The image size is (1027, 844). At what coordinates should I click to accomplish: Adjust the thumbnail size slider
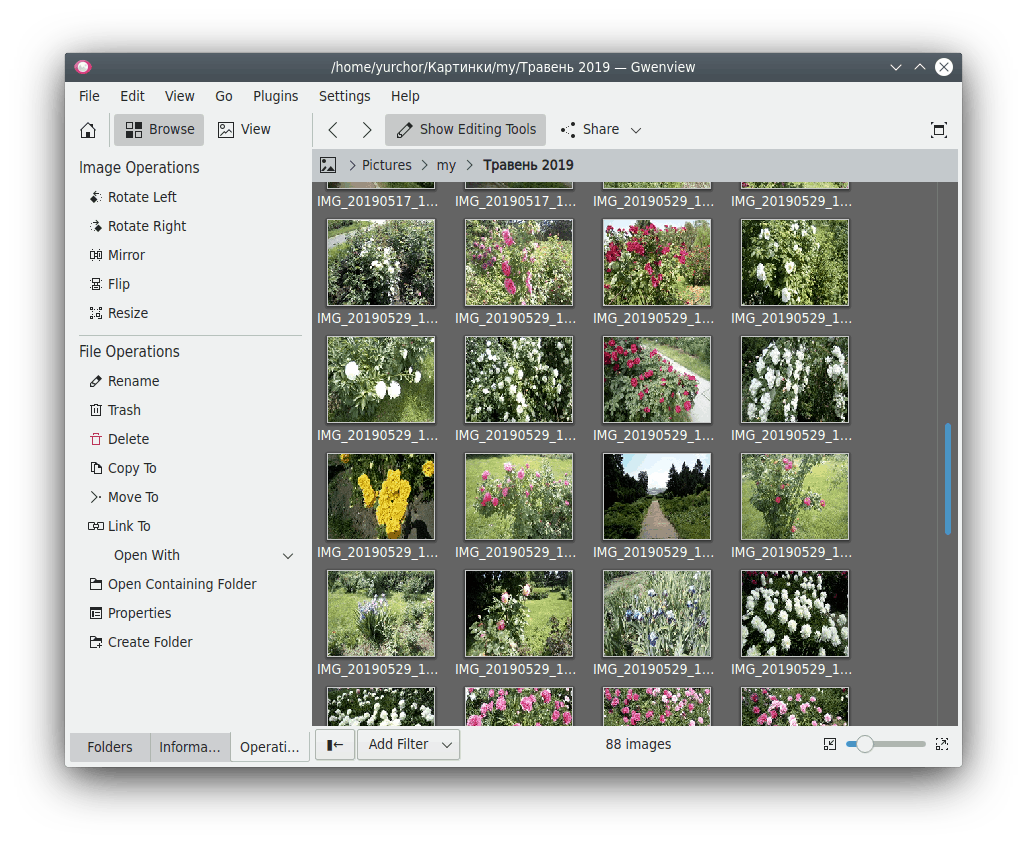click(x=865, y=744)
